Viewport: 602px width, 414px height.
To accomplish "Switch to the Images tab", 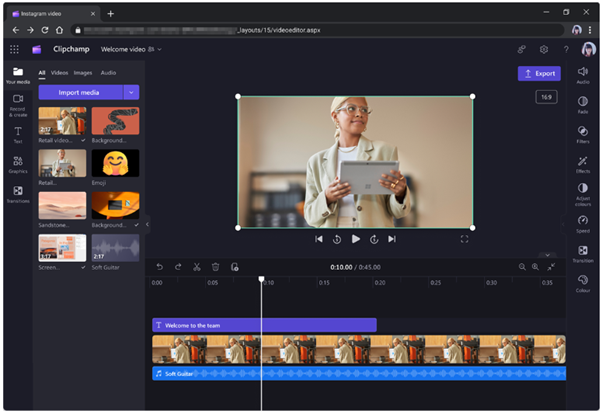I will [x=83, y=73].
